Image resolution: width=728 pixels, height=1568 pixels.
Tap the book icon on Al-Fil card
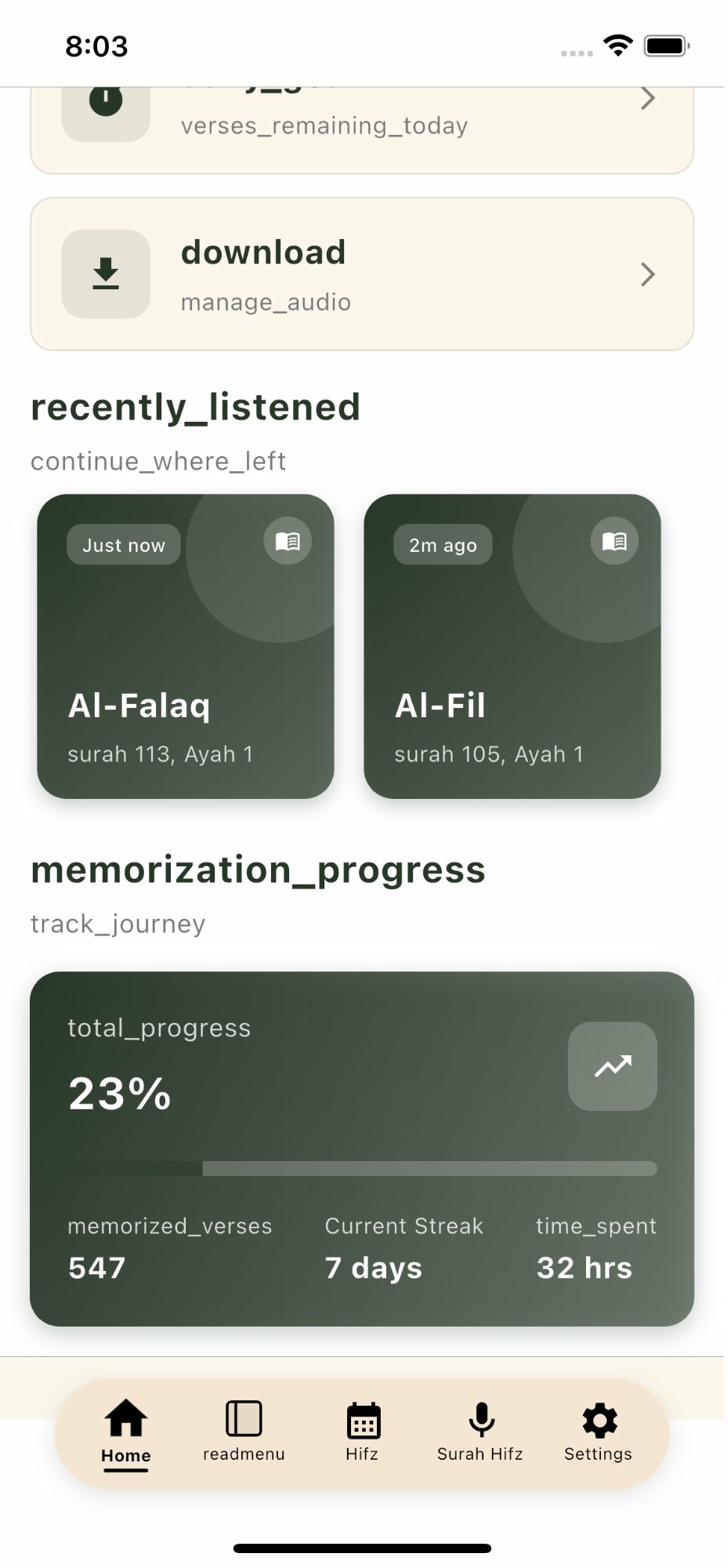614,541
